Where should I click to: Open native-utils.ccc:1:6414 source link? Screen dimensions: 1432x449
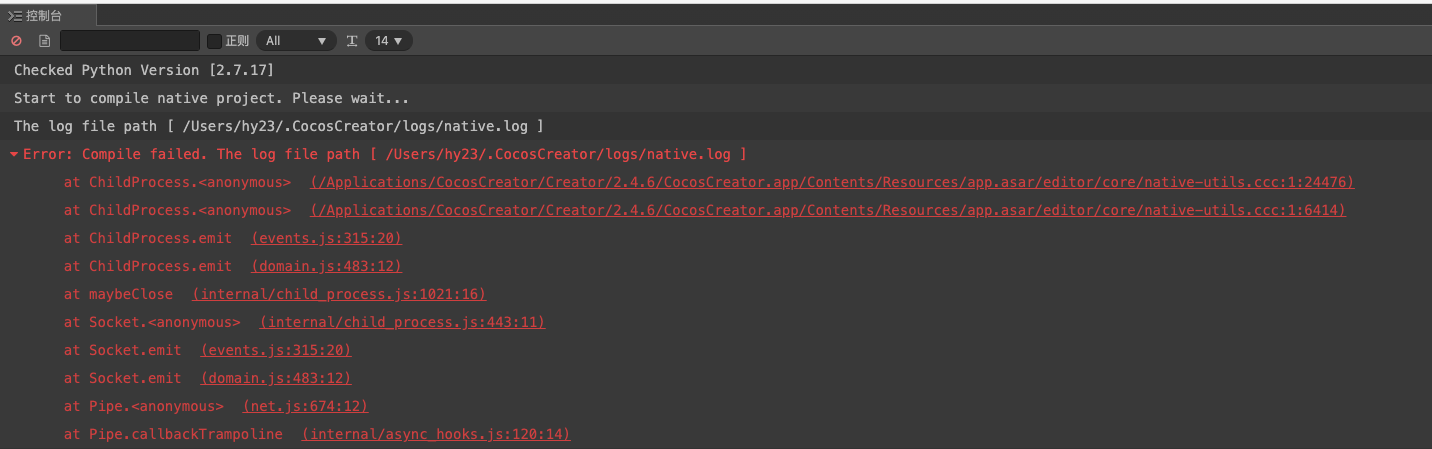point(828,210)
